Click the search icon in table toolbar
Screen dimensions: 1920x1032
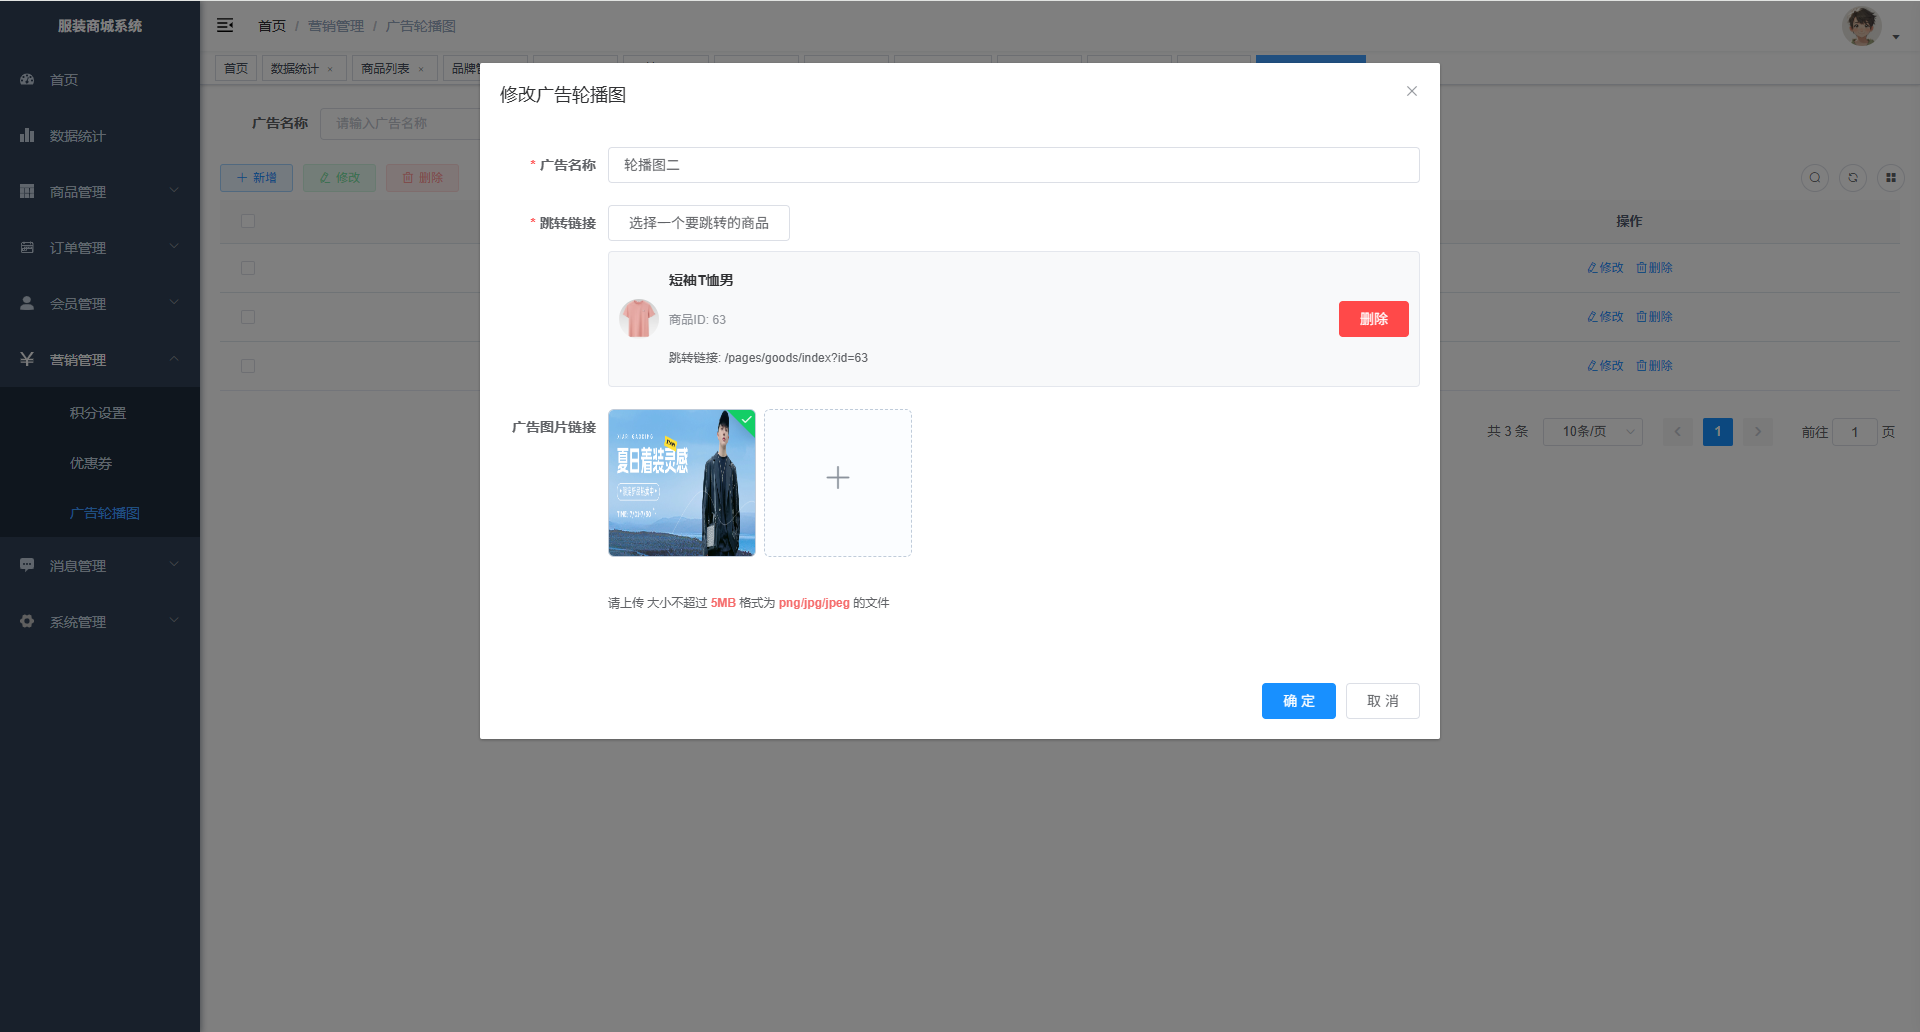coord(1814,178)
